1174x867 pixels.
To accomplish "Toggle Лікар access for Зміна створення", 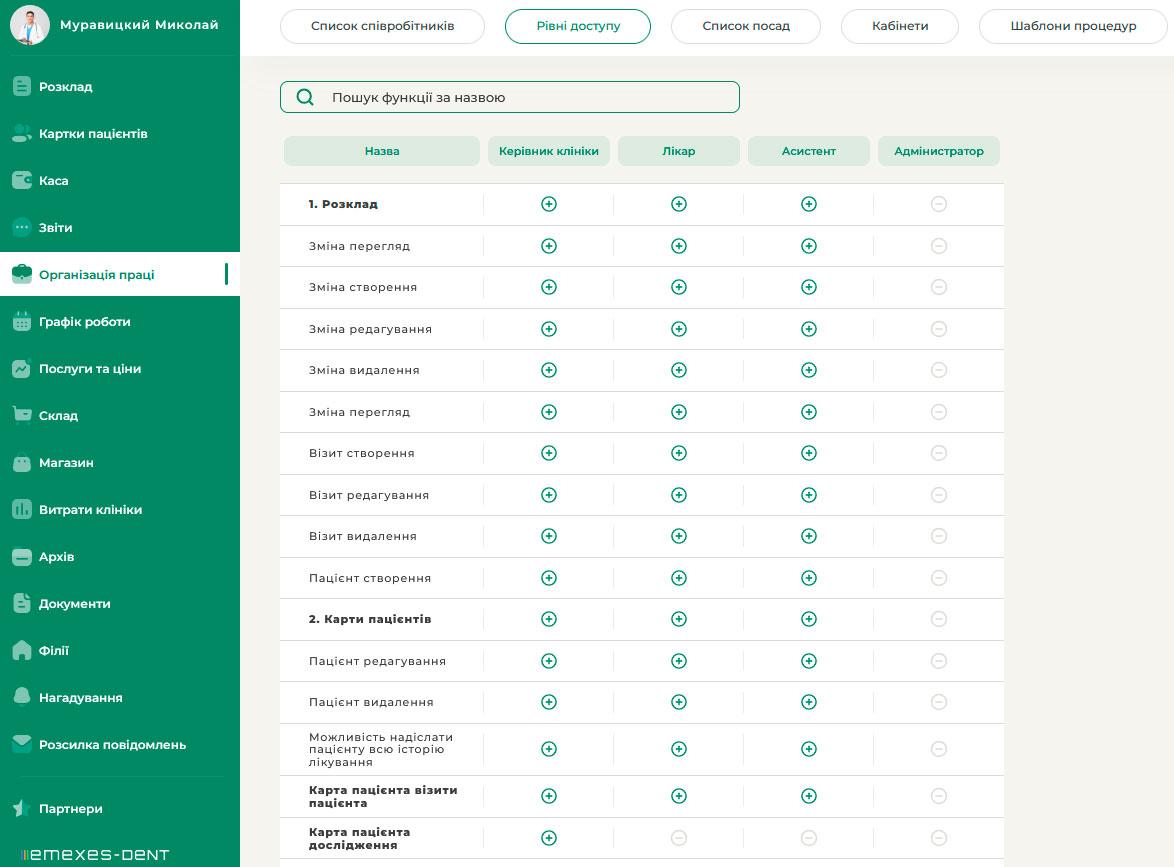I will tap(679, 288).
